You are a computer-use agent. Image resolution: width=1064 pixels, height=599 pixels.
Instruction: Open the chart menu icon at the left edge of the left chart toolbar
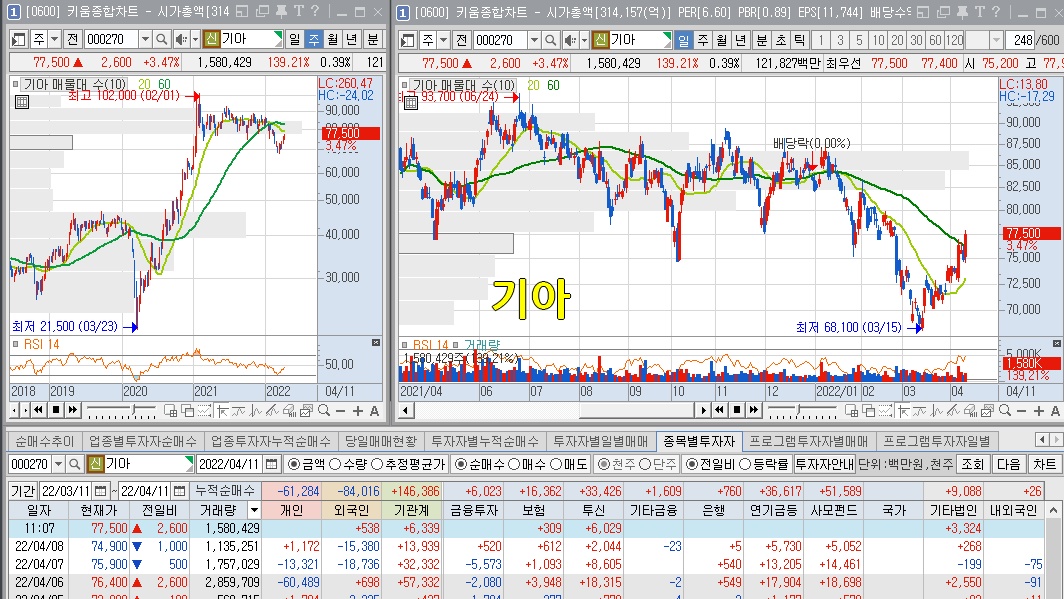[19, 39]
